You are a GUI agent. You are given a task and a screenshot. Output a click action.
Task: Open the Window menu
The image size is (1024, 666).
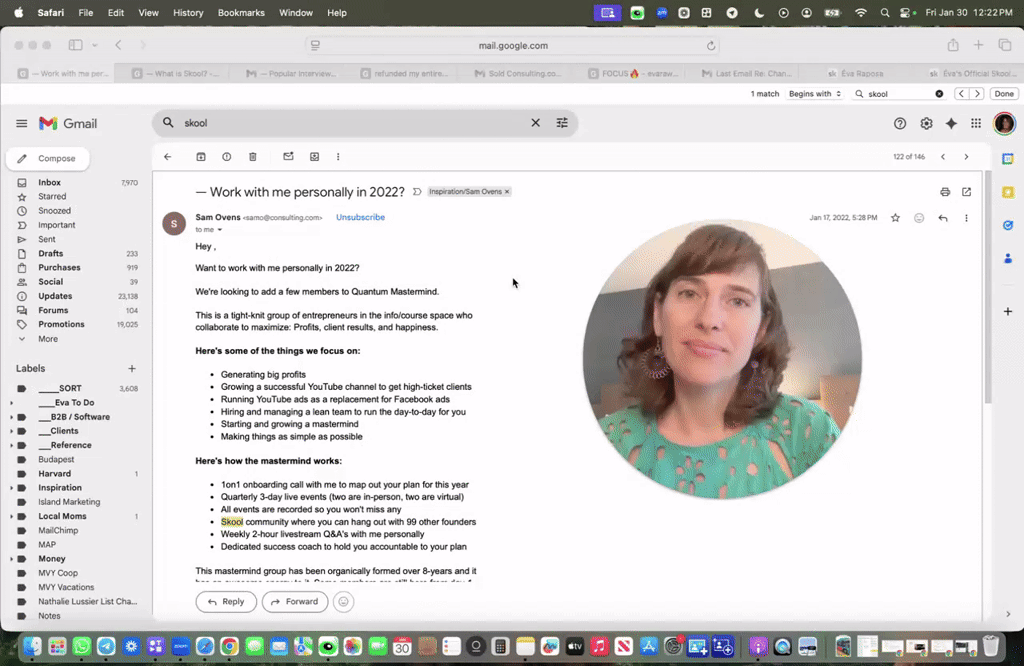296,12
